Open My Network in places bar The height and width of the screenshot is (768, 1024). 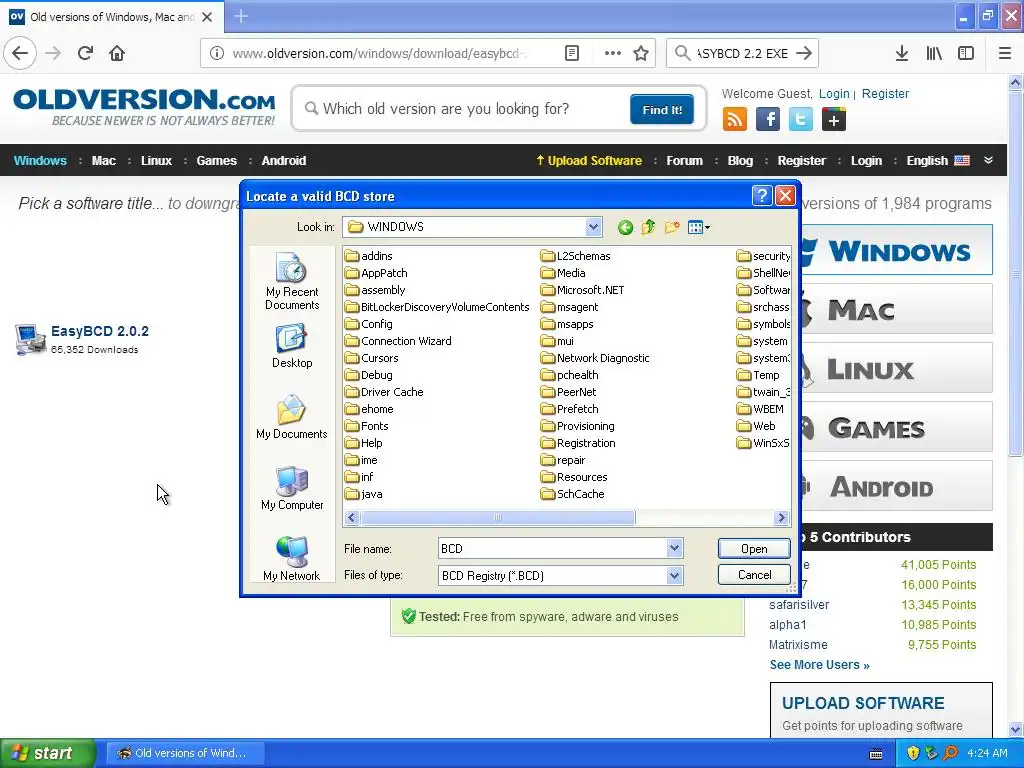292,559
